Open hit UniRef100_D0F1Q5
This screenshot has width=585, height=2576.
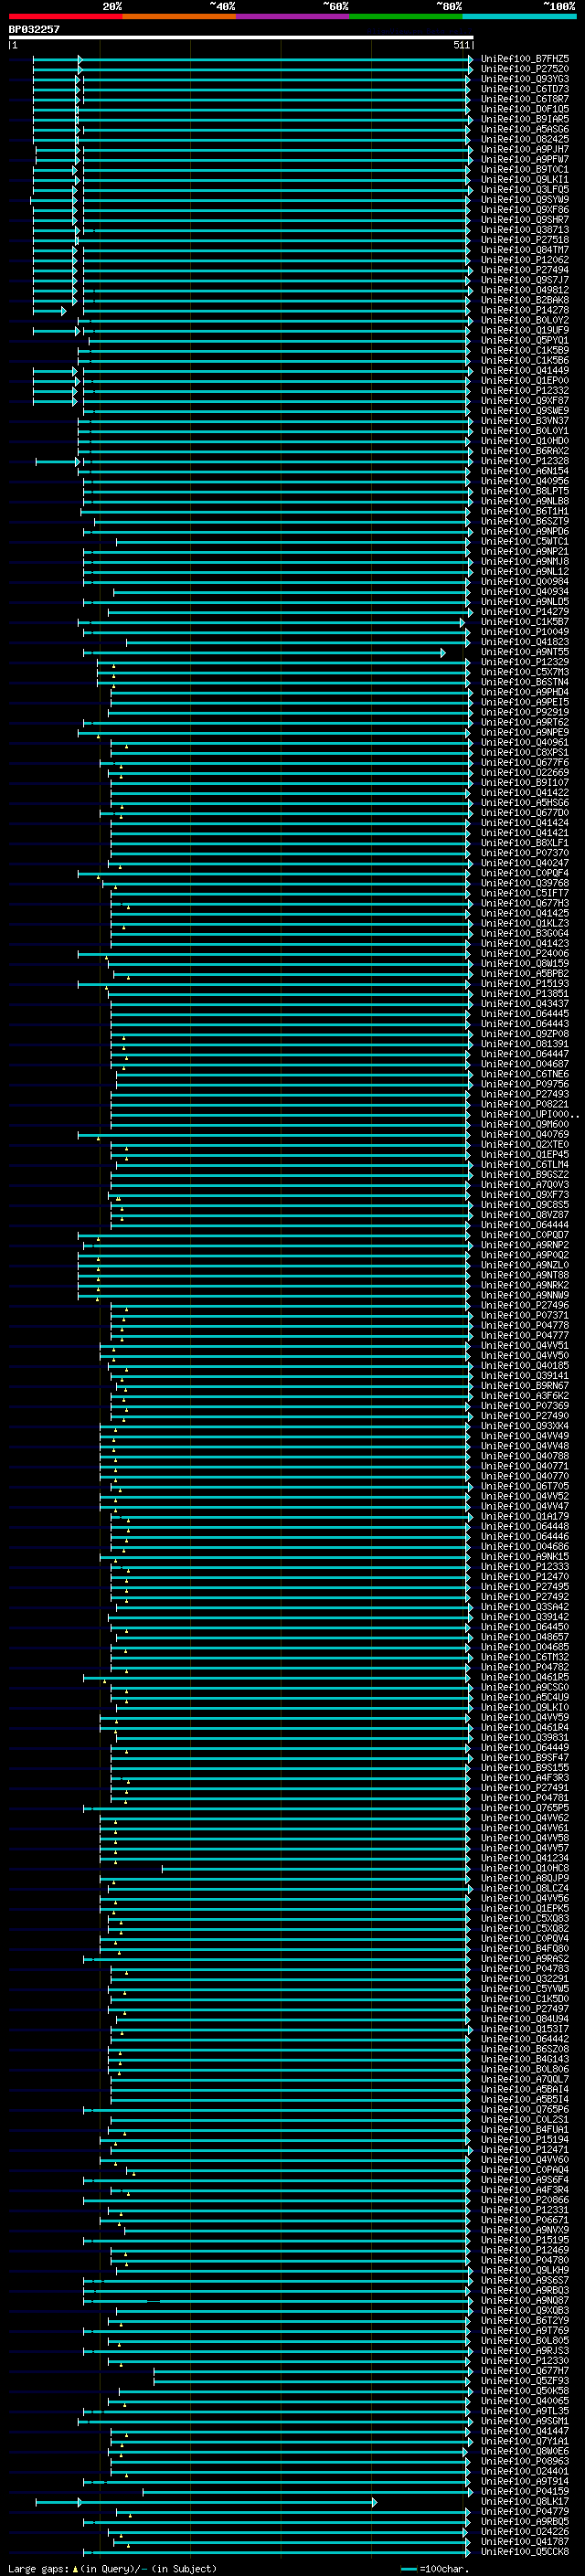[525, 109]
